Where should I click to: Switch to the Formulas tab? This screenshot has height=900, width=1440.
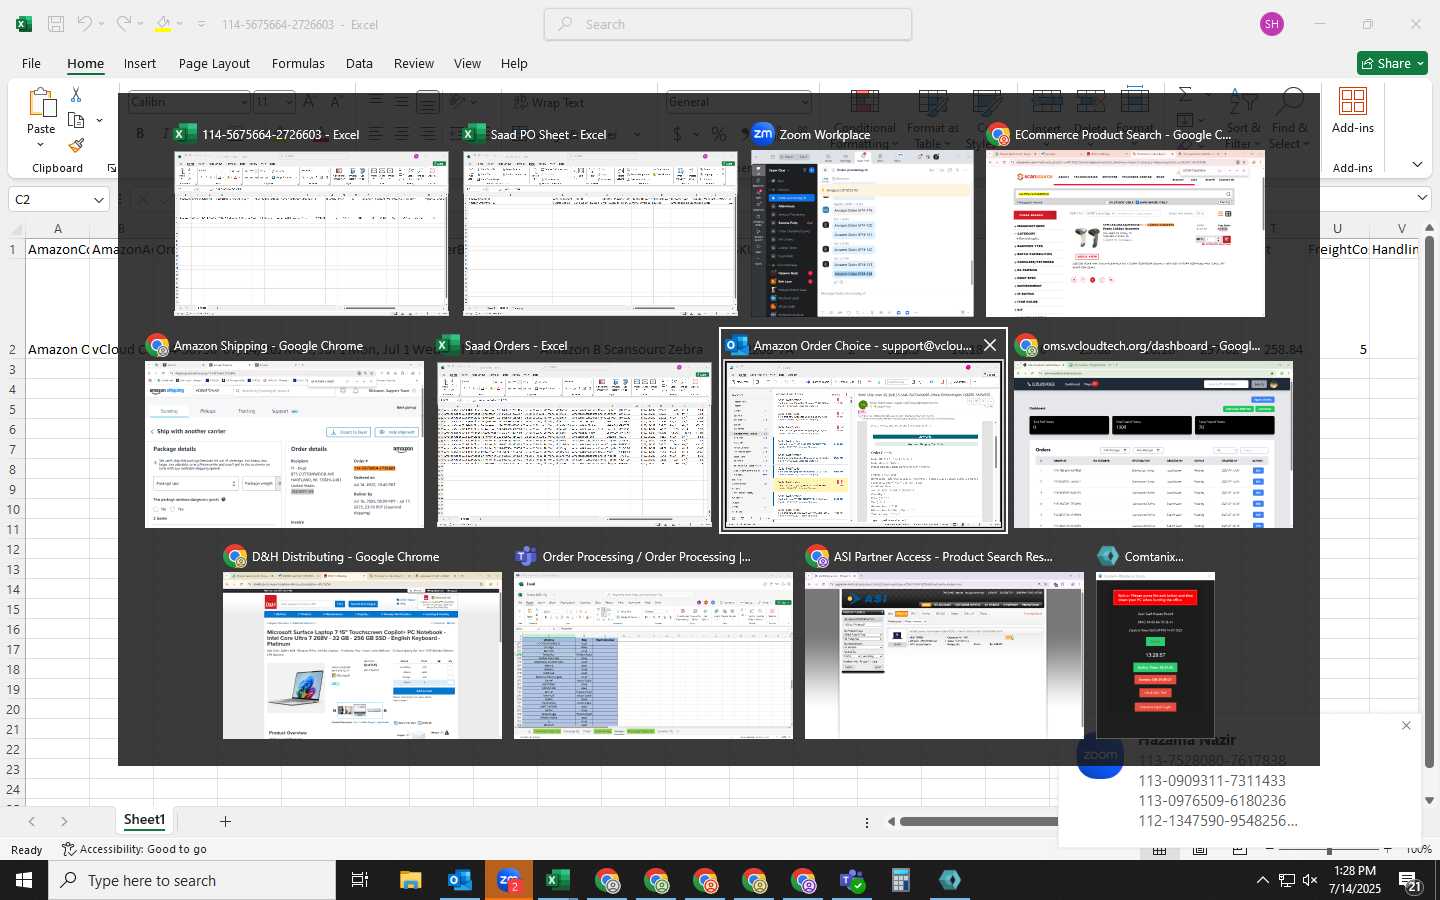click(x=298, y=63)
